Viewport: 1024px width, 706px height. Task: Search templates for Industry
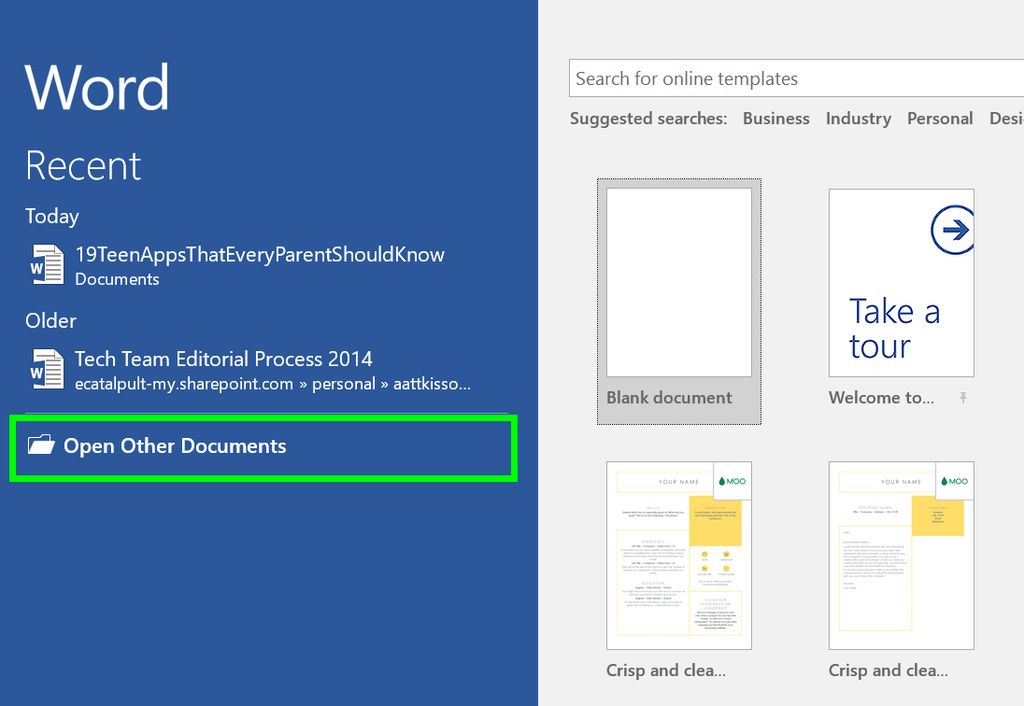point(858,118)
